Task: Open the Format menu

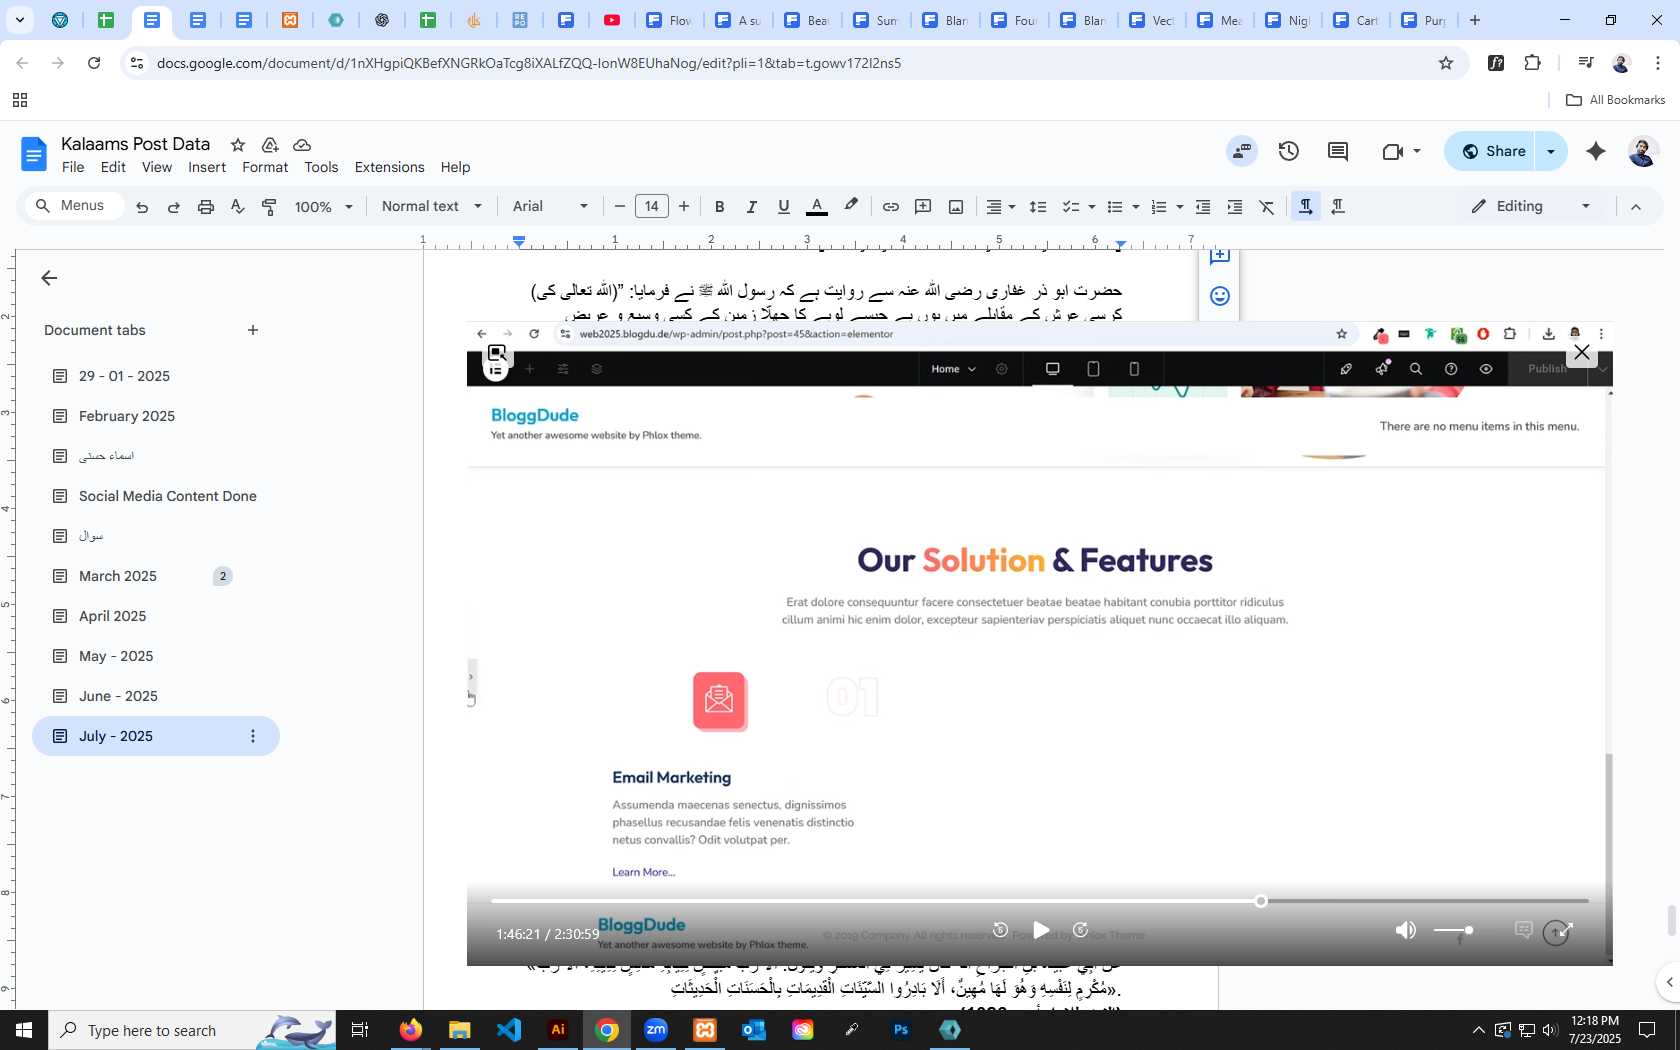Action: tap(265, 167)
